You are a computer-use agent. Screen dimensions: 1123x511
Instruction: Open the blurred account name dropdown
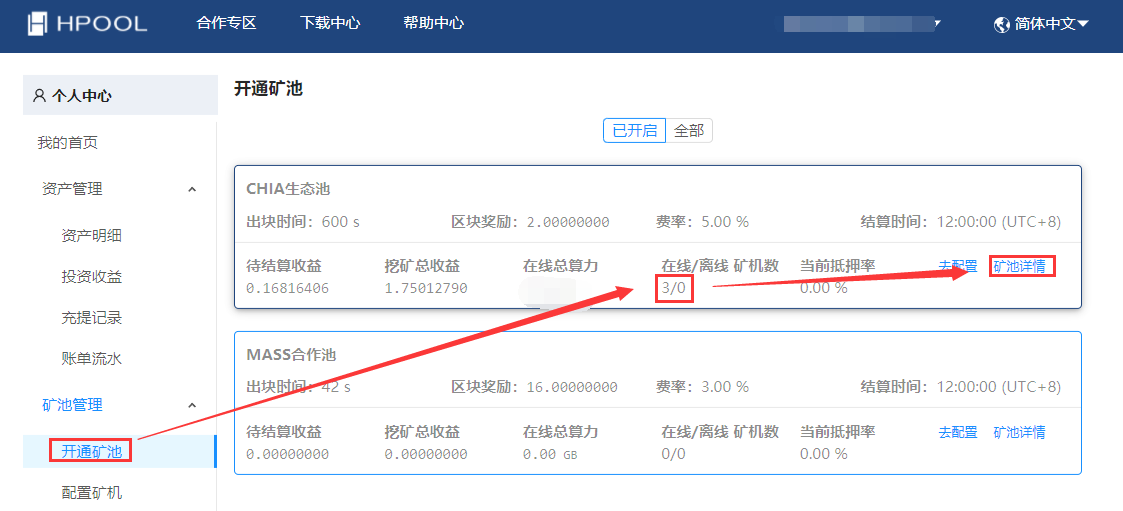coord(862,23)
